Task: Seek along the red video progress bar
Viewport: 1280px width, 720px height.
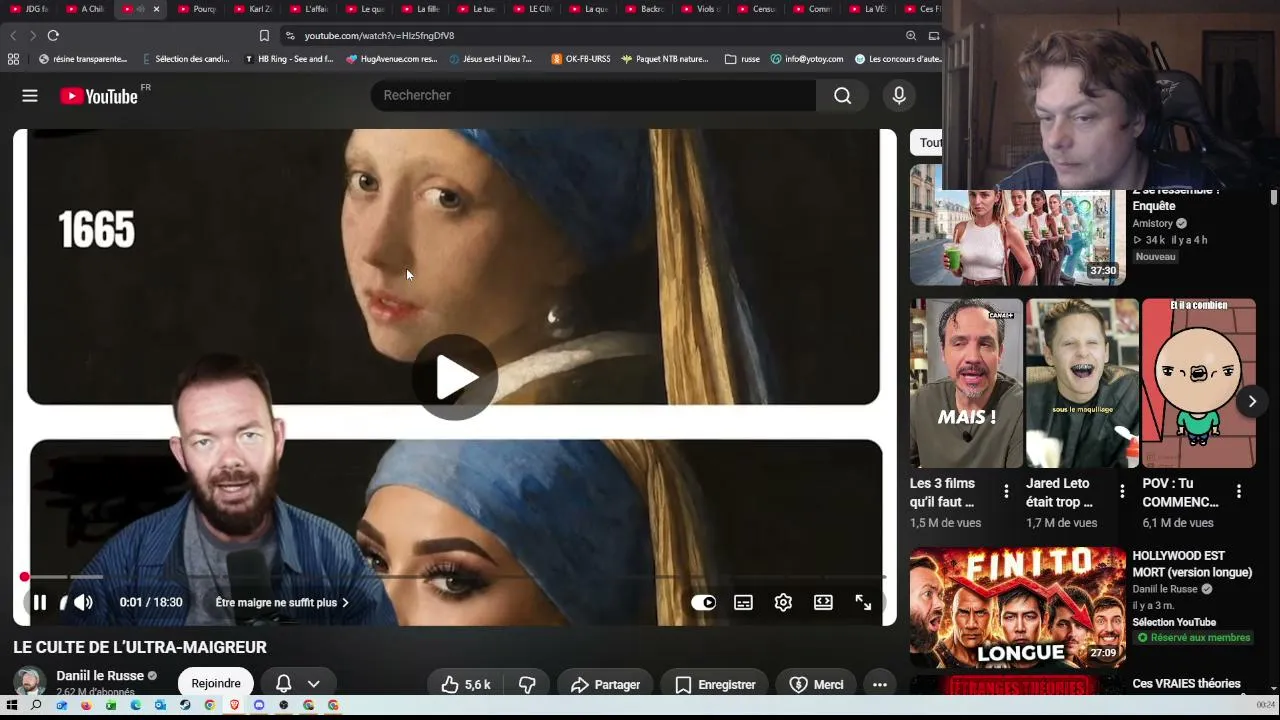Action: click(x=455, y=577)
